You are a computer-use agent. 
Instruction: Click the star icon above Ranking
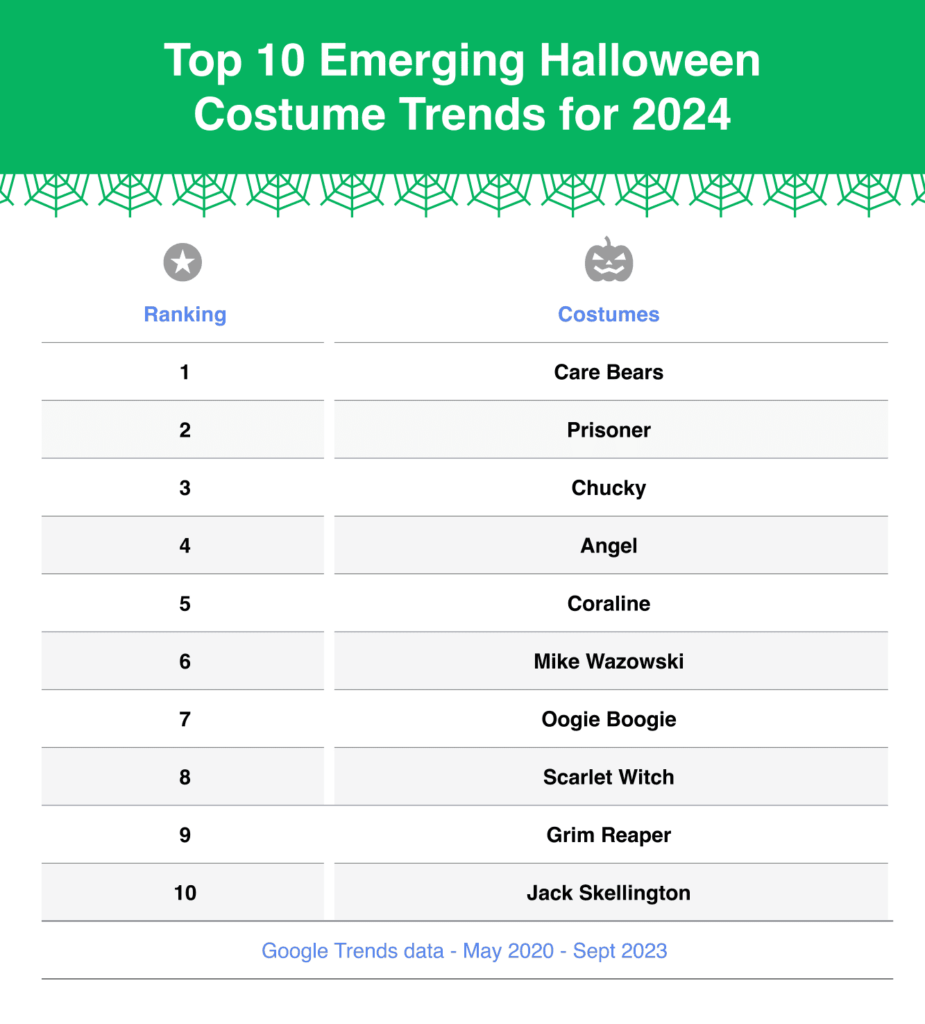[183, 263]
